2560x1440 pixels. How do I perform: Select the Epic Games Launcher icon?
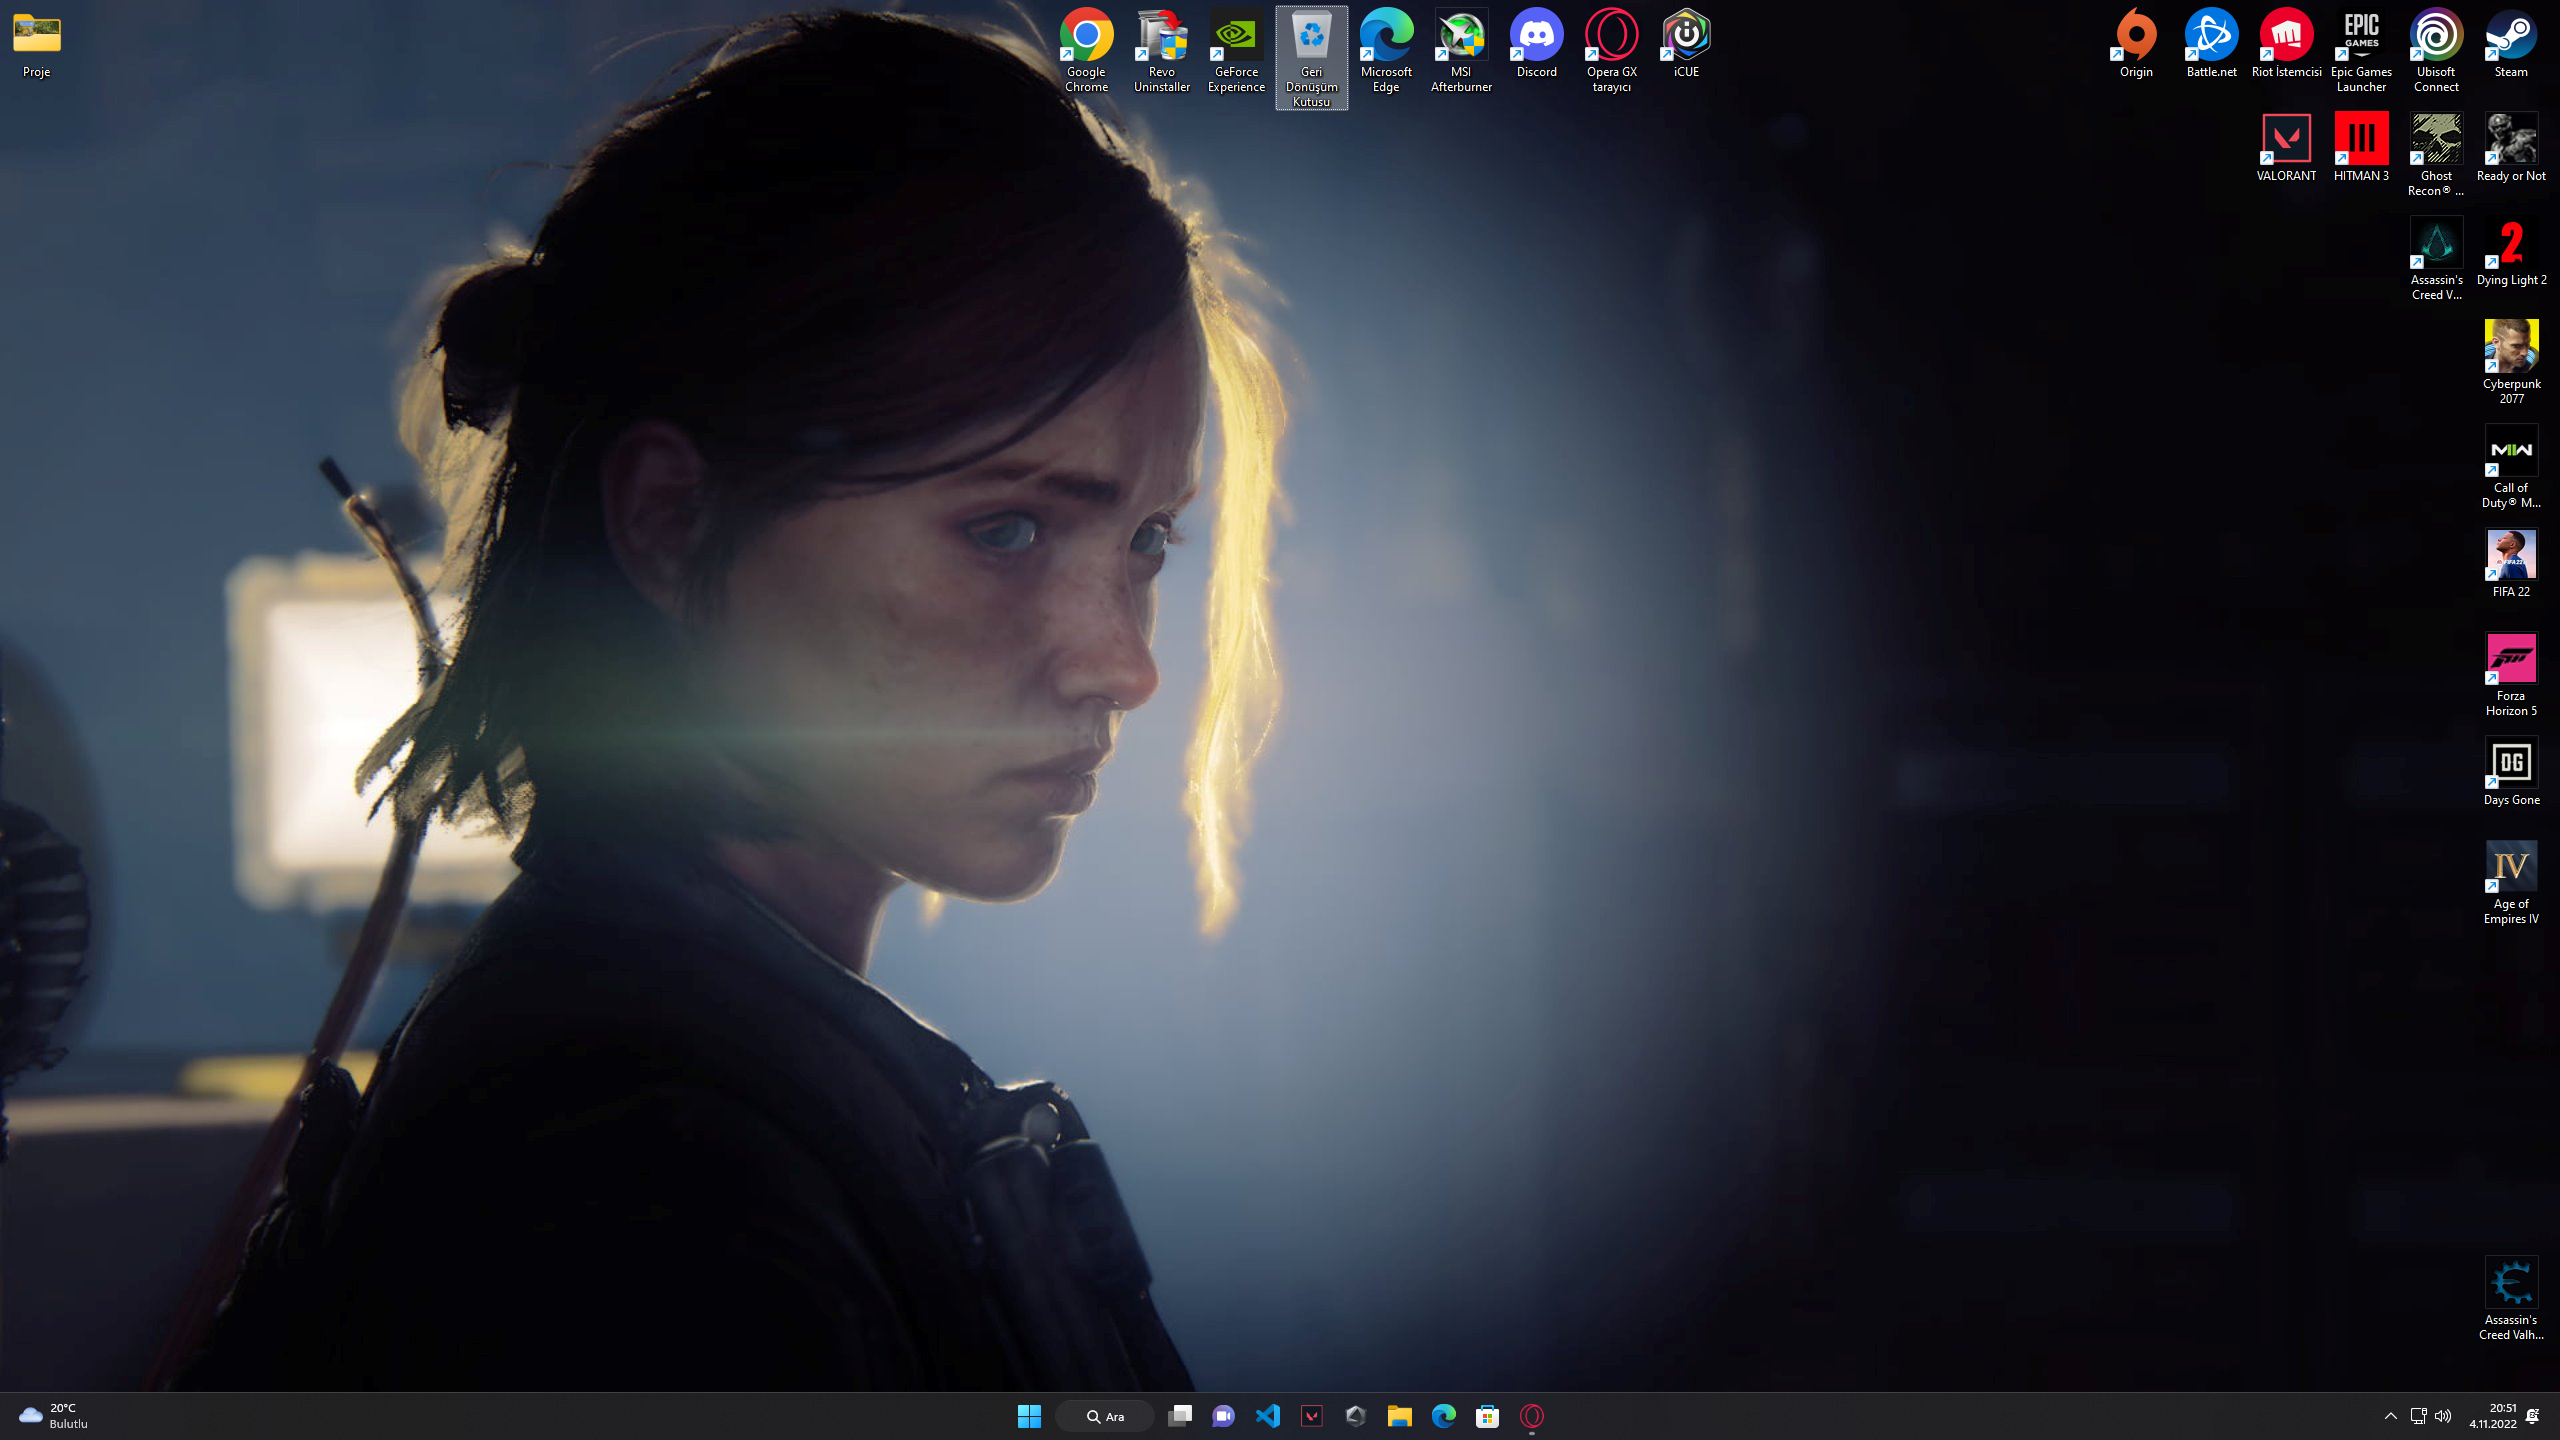2361,51
